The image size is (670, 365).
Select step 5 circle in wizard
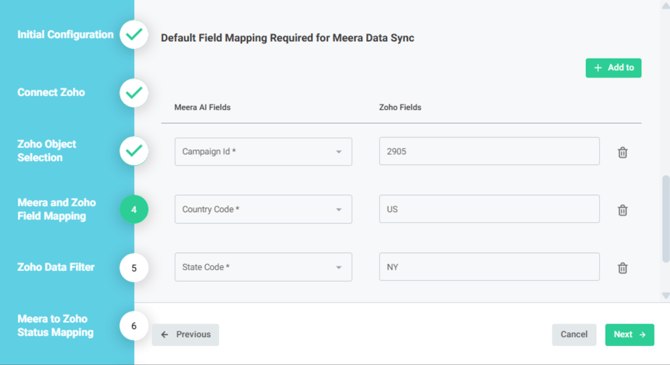[134, 268]
